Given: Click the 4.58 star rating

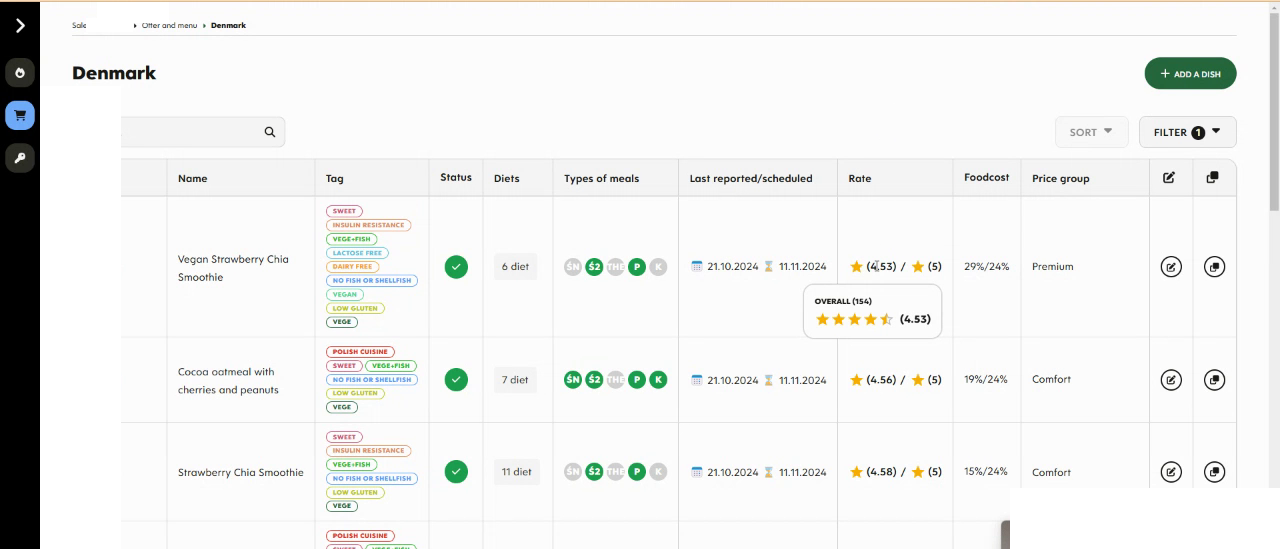Looking at the screenshot, I should 873,472.
